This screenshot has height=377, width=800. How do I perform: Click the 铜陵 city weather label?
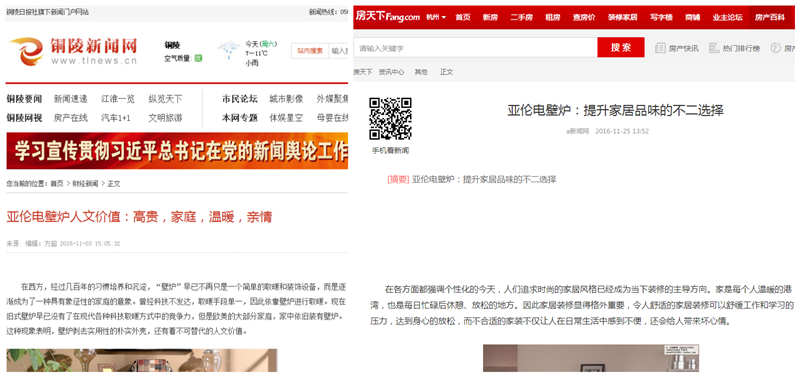click(x=172, y=45)
